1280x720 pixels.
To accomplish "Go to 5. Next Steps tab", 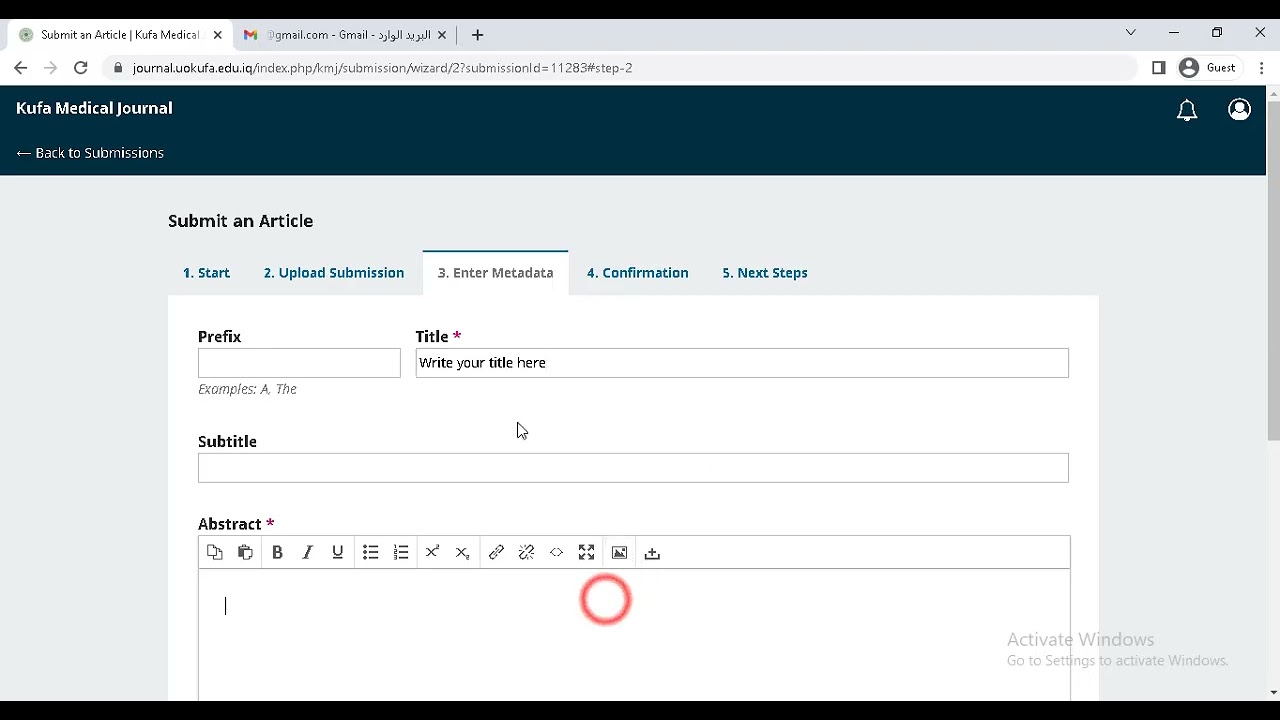I will [765, 273].
